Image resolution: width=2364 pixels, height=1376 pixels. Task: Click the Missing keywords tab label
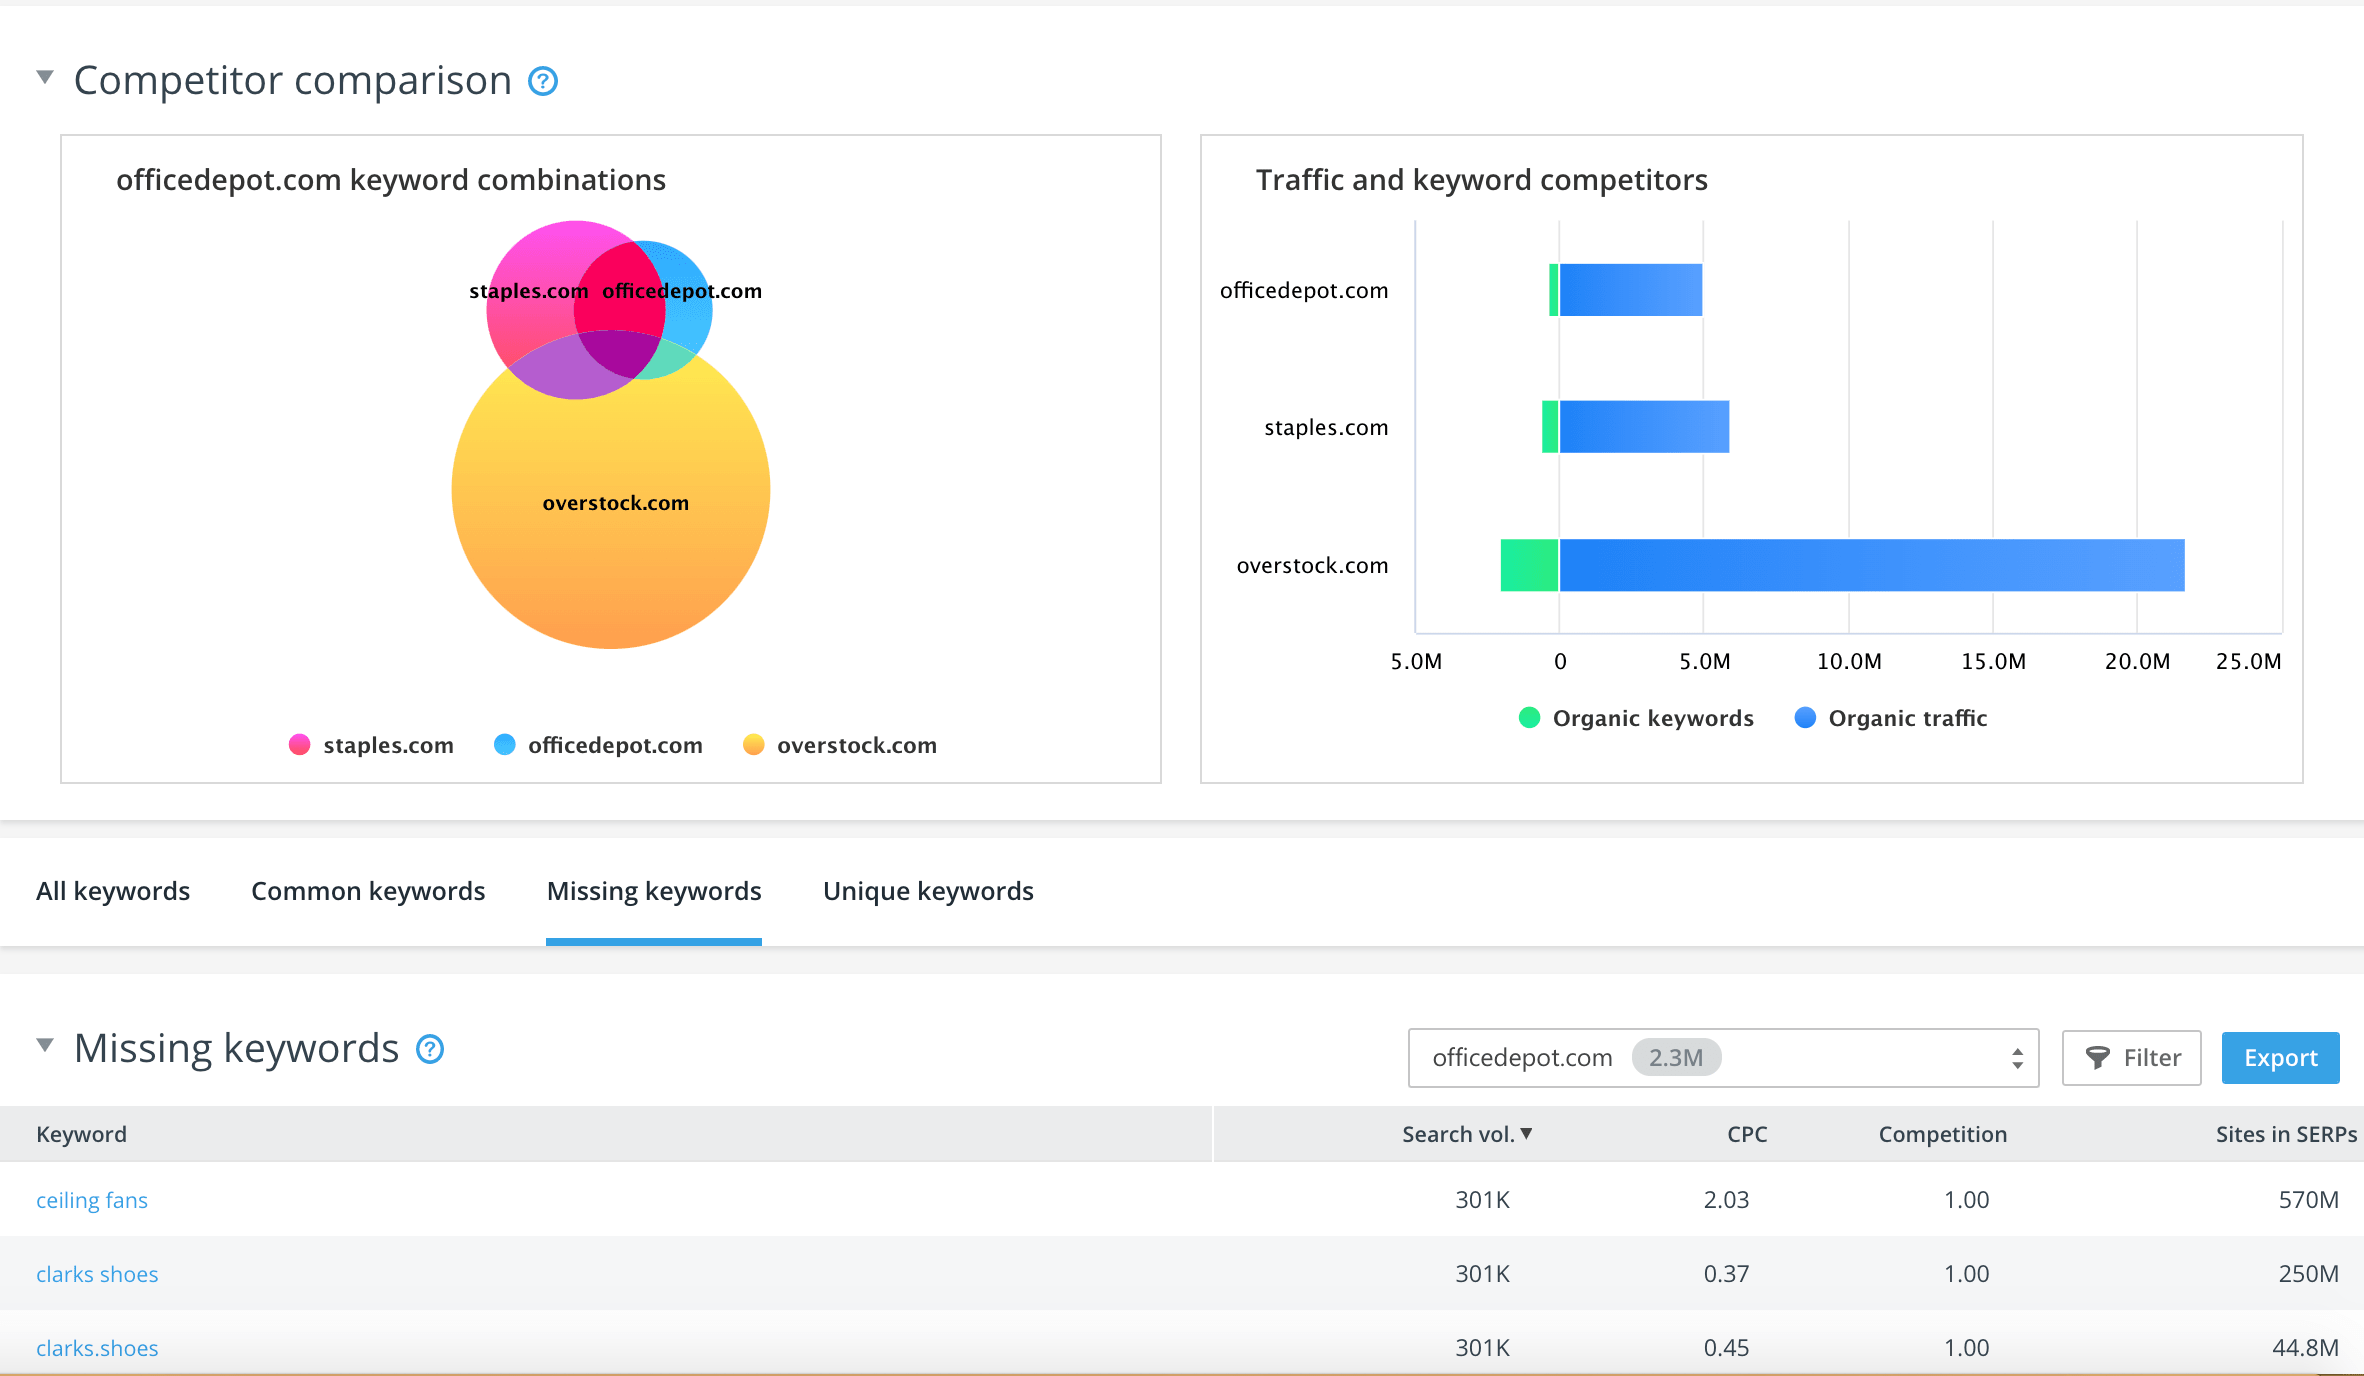click(652, 891)
